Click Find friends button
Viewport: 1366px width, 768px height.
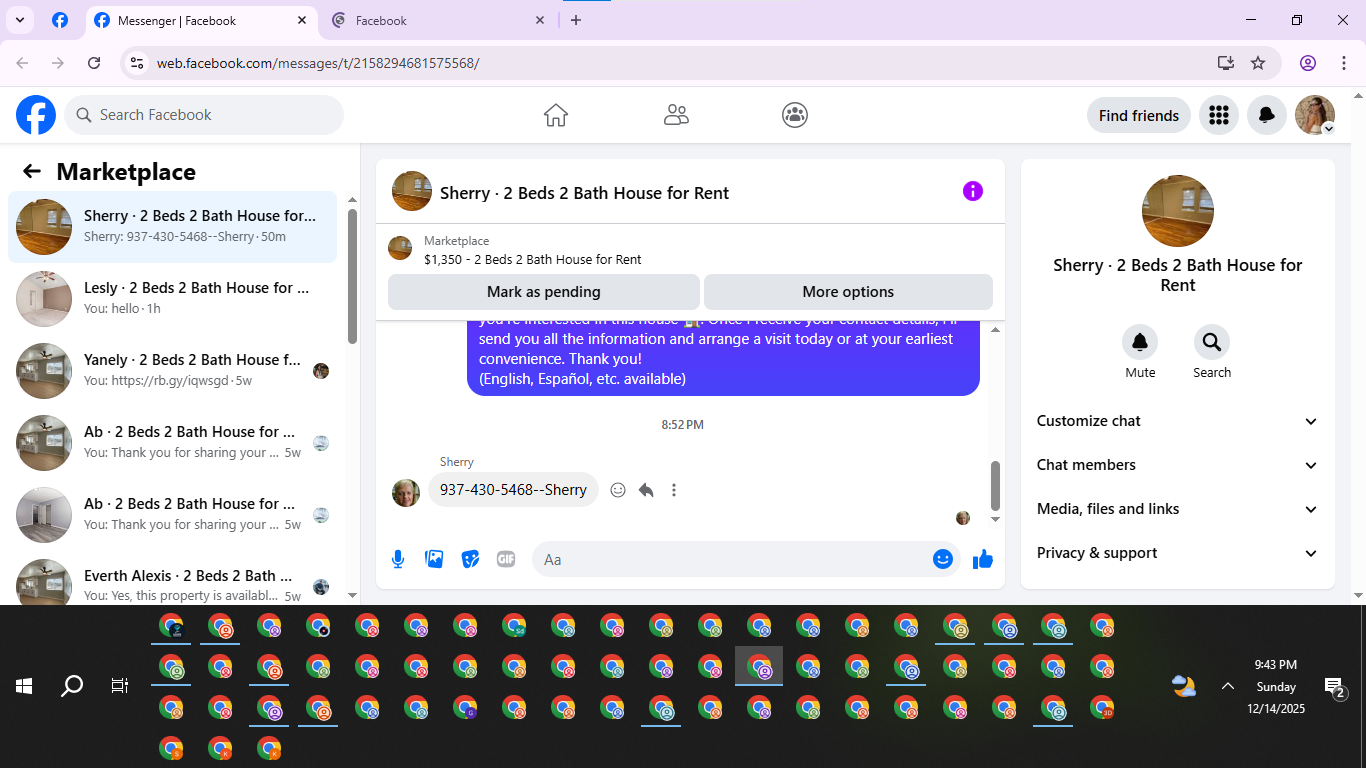click(x=1139, y=115)
